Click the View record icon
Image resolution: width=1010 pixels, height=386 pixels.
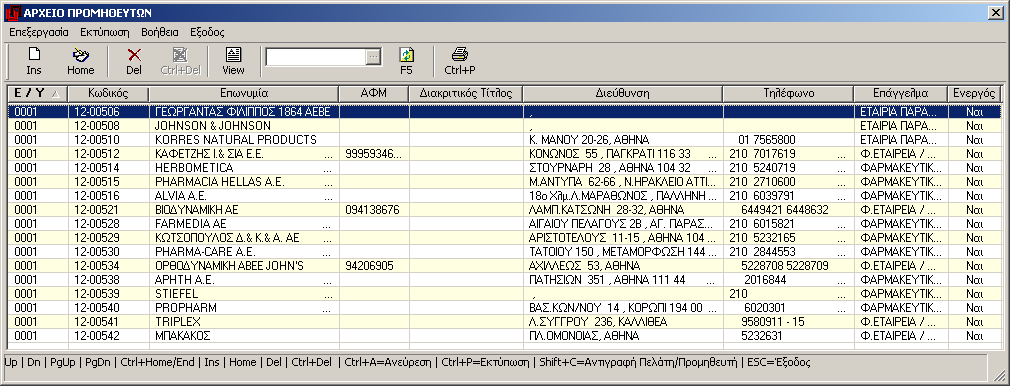click(x=233, y=55)
